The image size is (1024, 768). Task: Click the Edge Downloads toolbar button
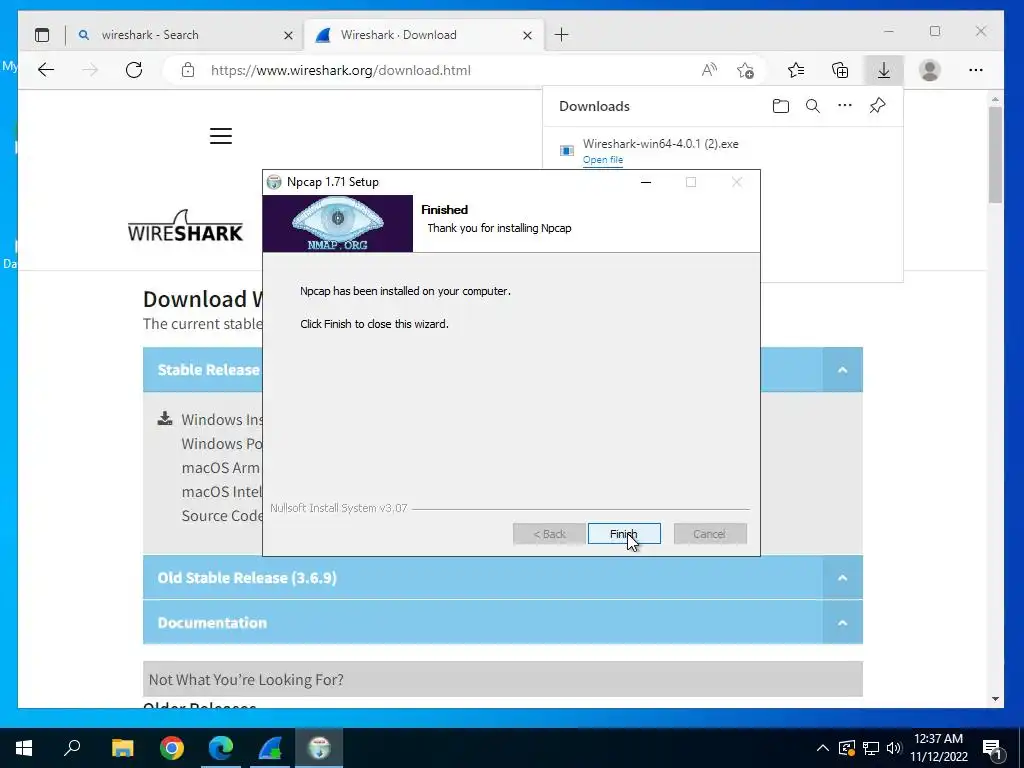pyautogui.click(x=884, y=70)
